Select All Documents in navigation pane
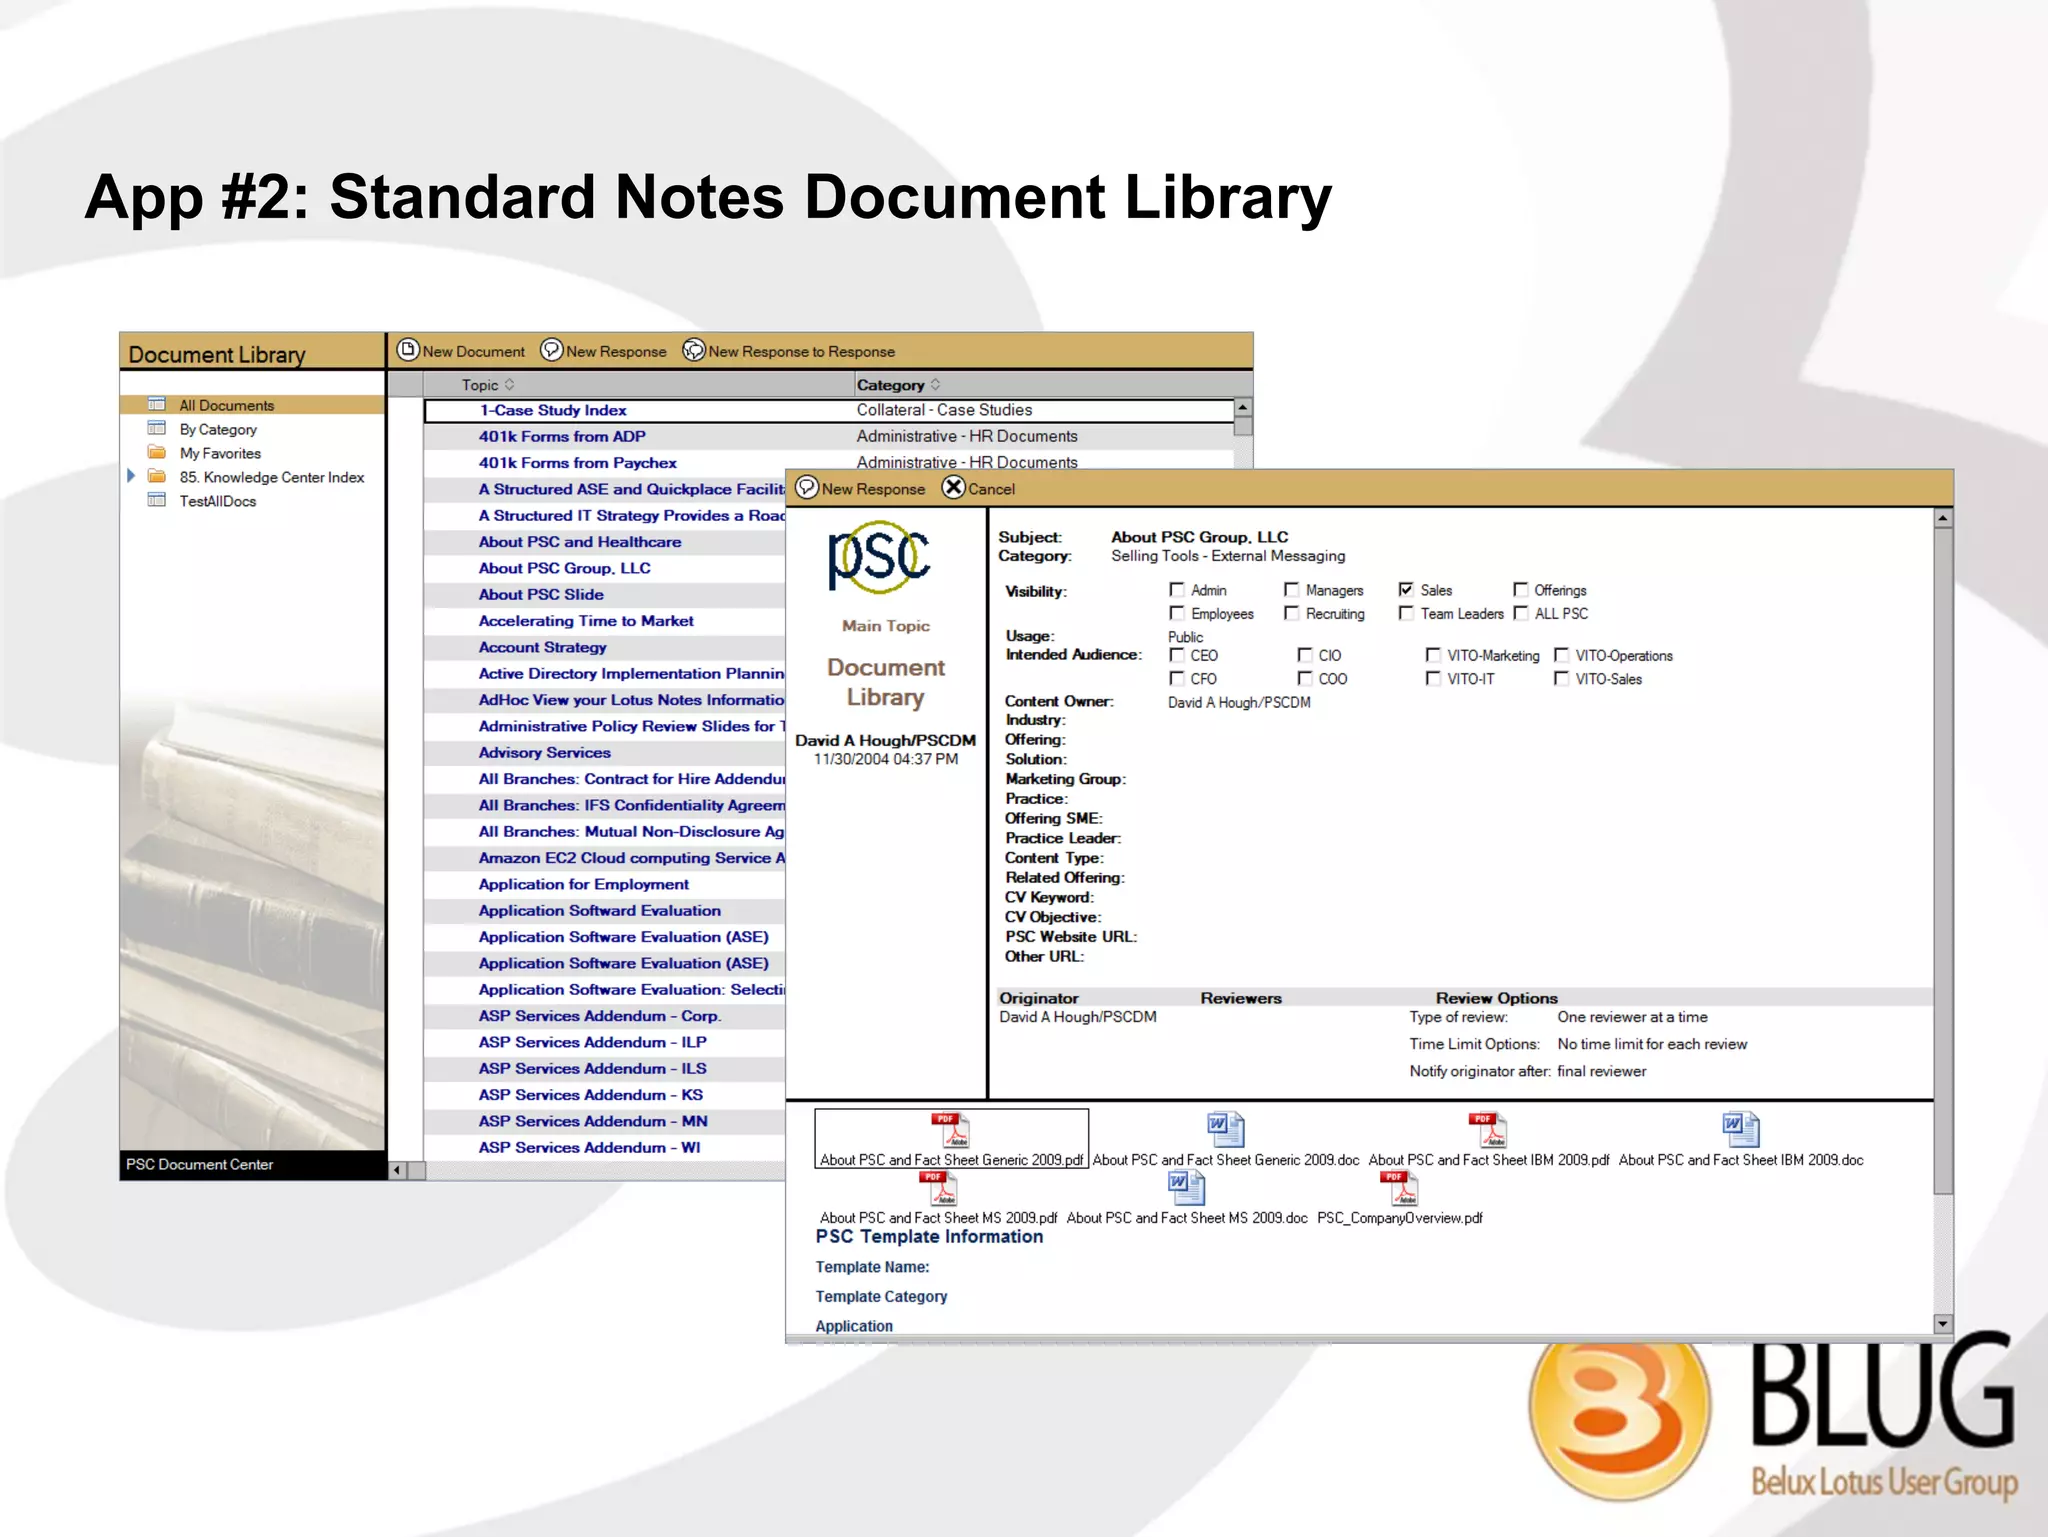2048x1537 pixels. 226,405
